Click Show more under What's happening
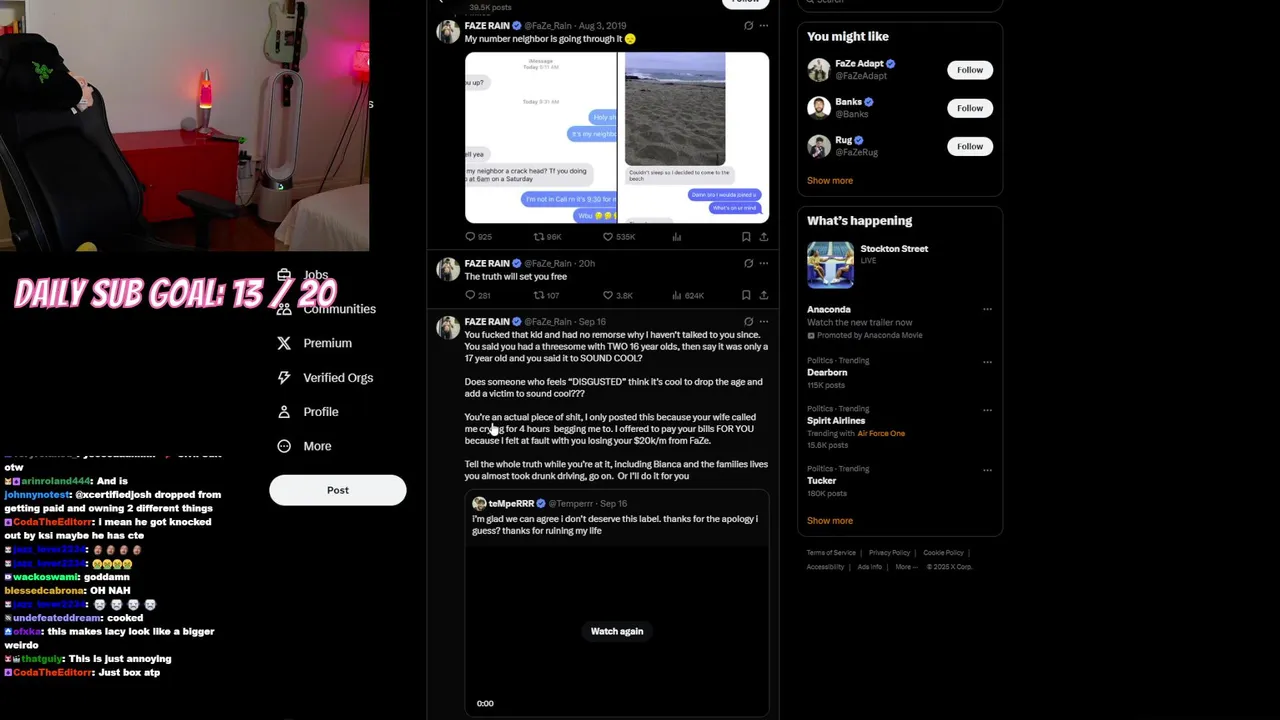 [x=830, y=521]
